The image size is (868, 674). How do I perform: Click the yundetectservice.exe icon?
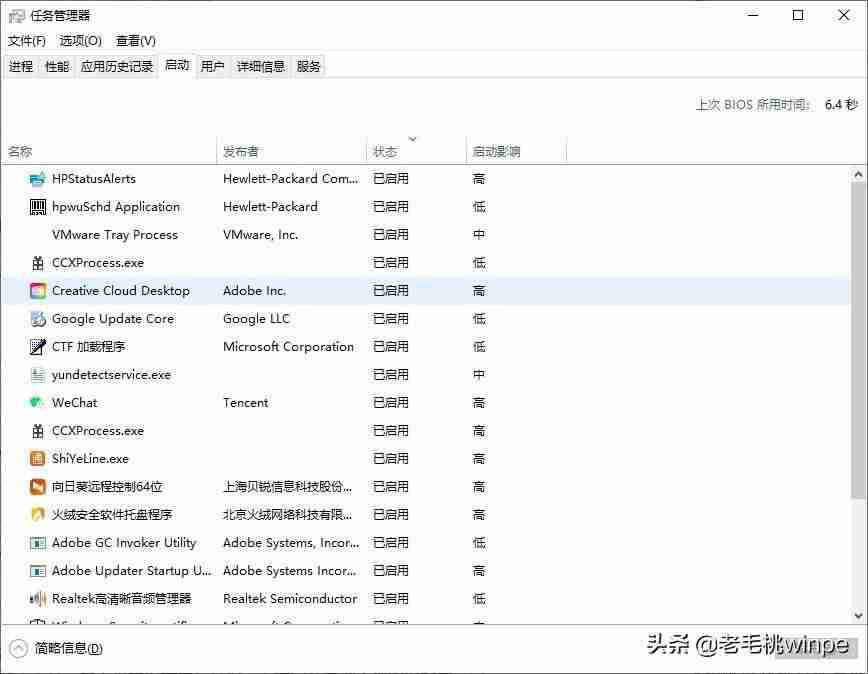click(37, 375)
